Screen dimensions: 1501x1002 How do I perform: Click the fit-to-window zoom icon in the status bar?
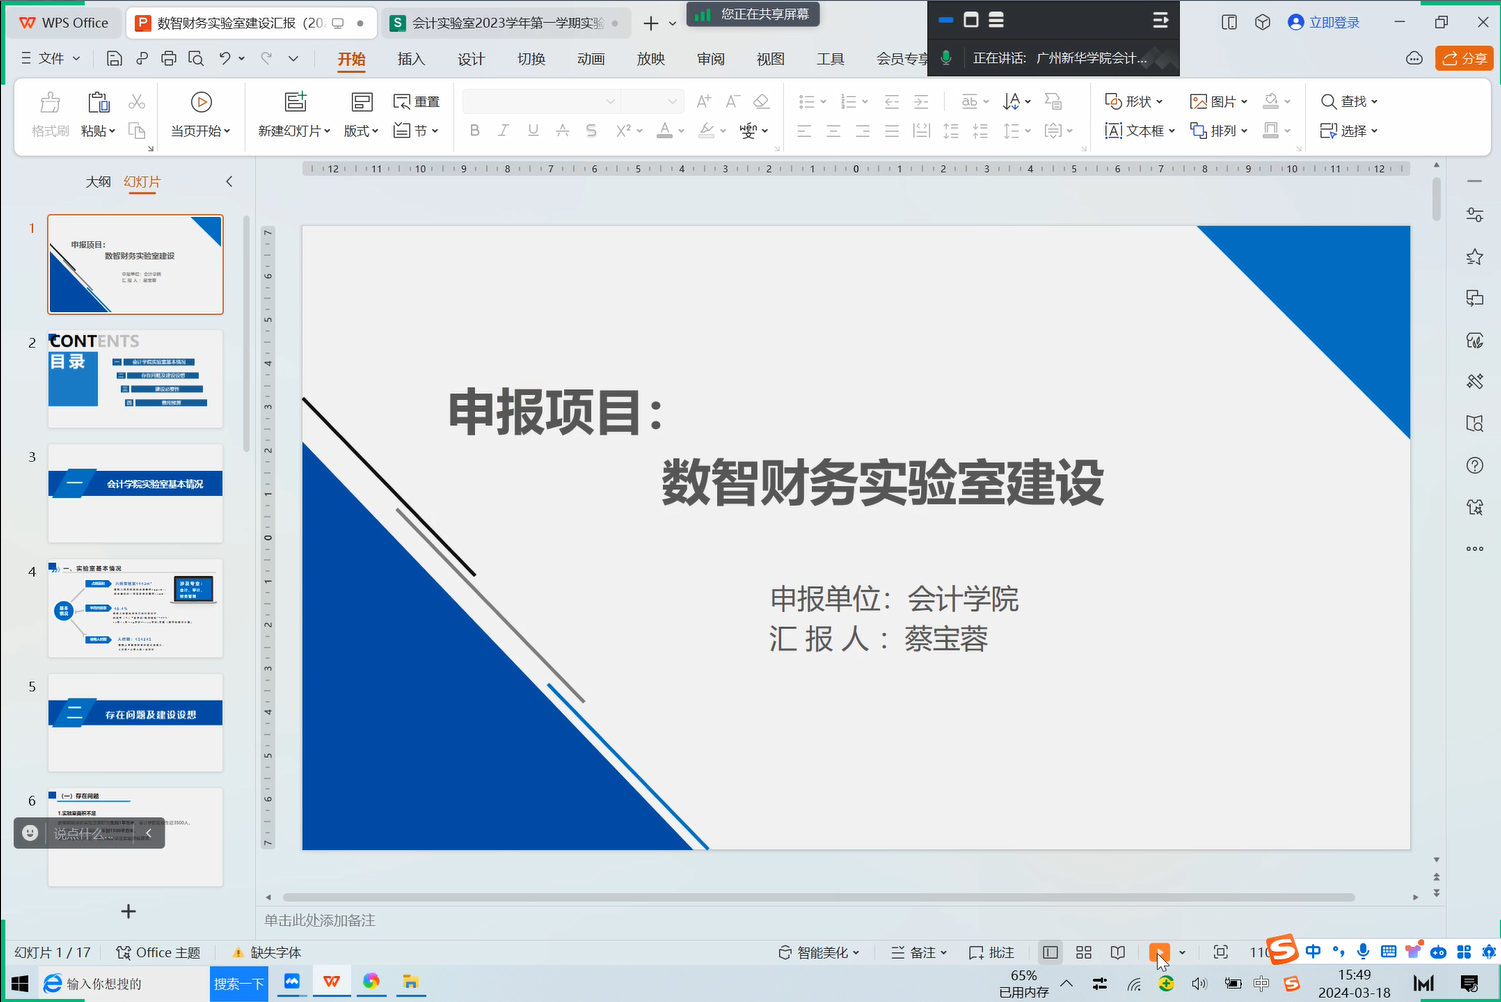click(x=1220, y=952)
